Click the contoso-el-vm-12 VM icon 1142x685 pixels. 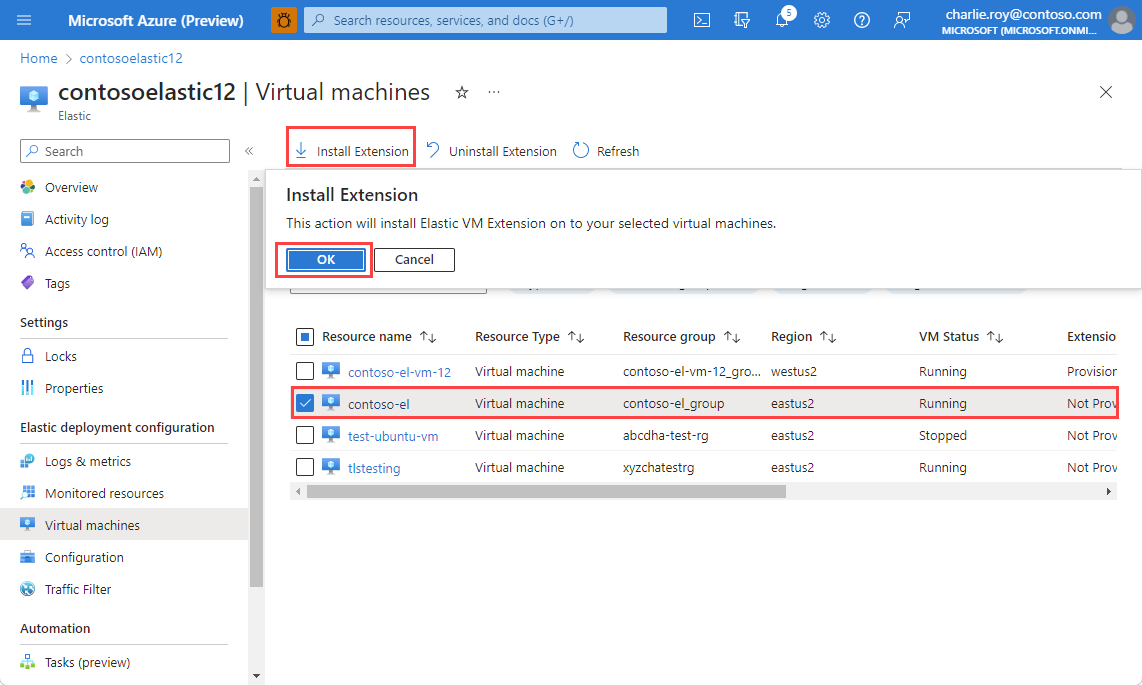point(331,371)
